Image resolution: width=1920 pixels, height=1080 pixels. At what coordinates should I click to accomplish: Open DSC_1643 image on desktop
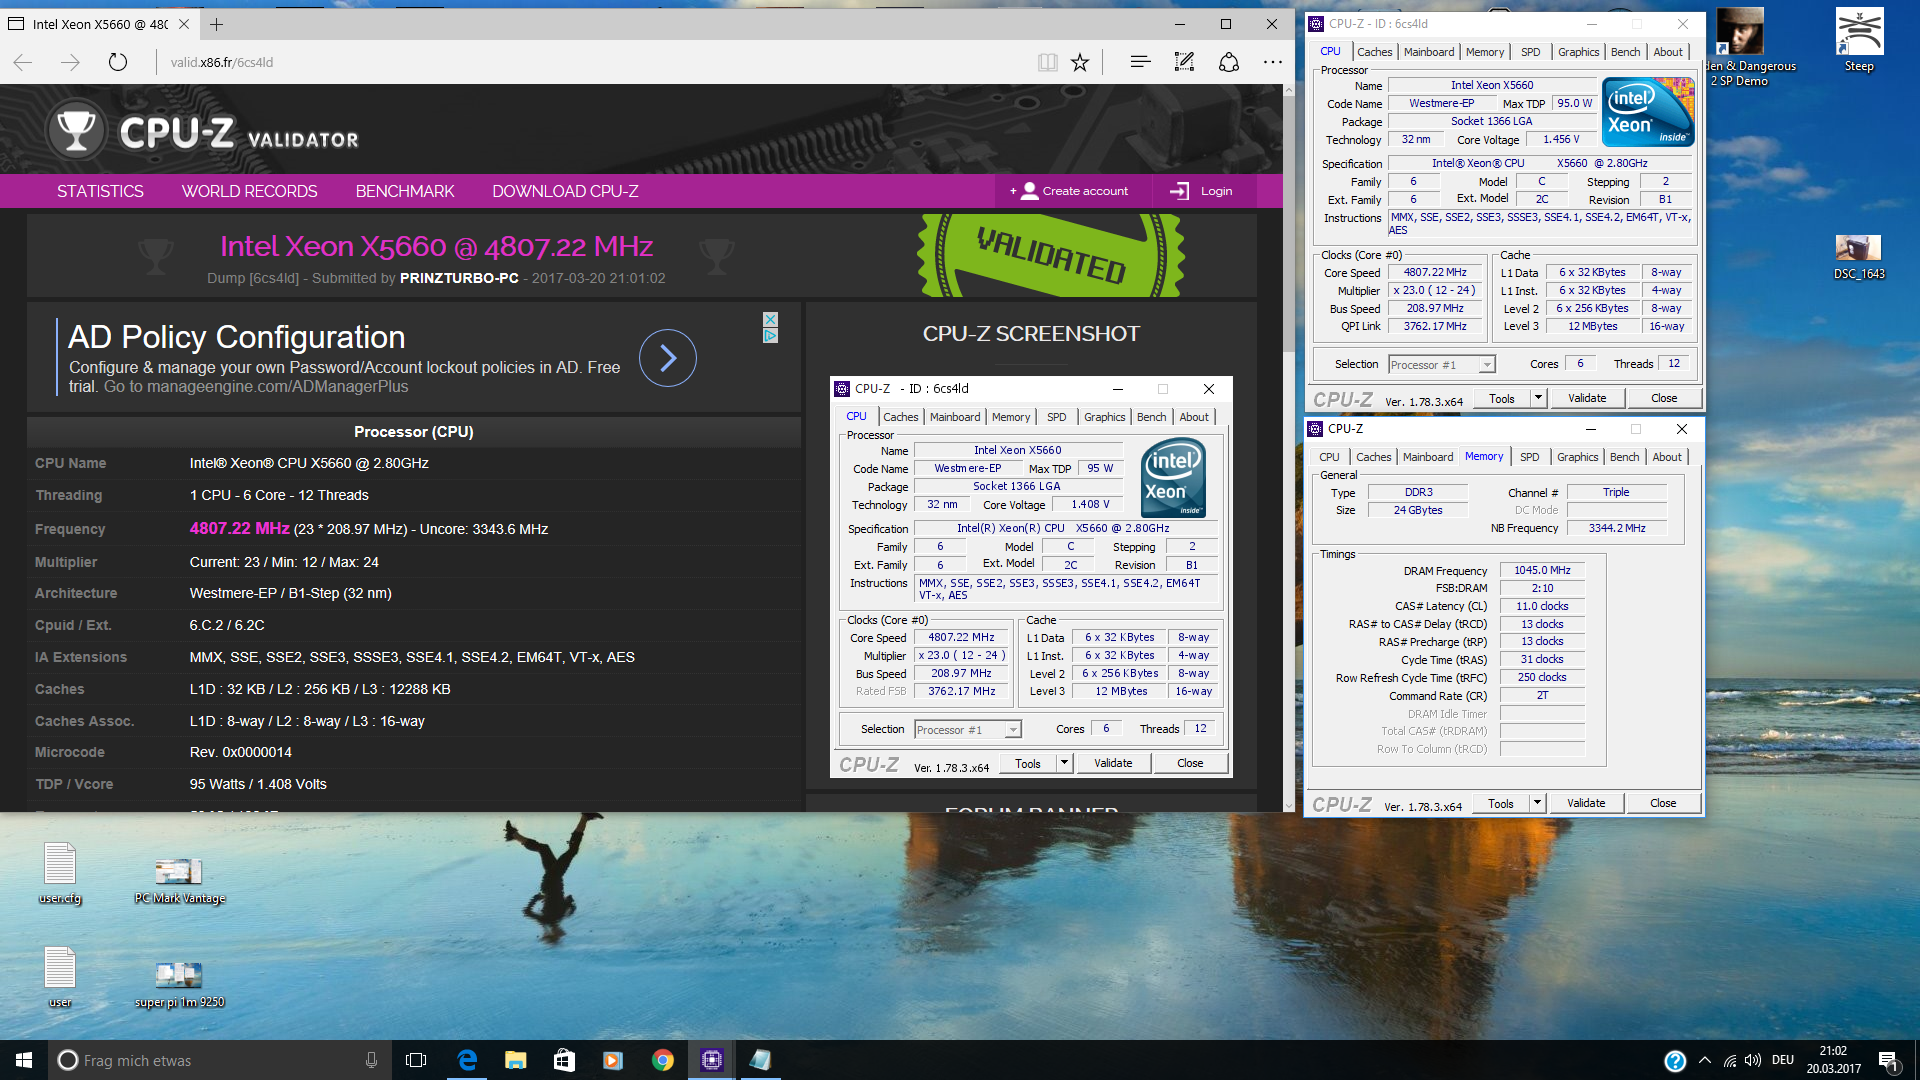(1859, 256)
